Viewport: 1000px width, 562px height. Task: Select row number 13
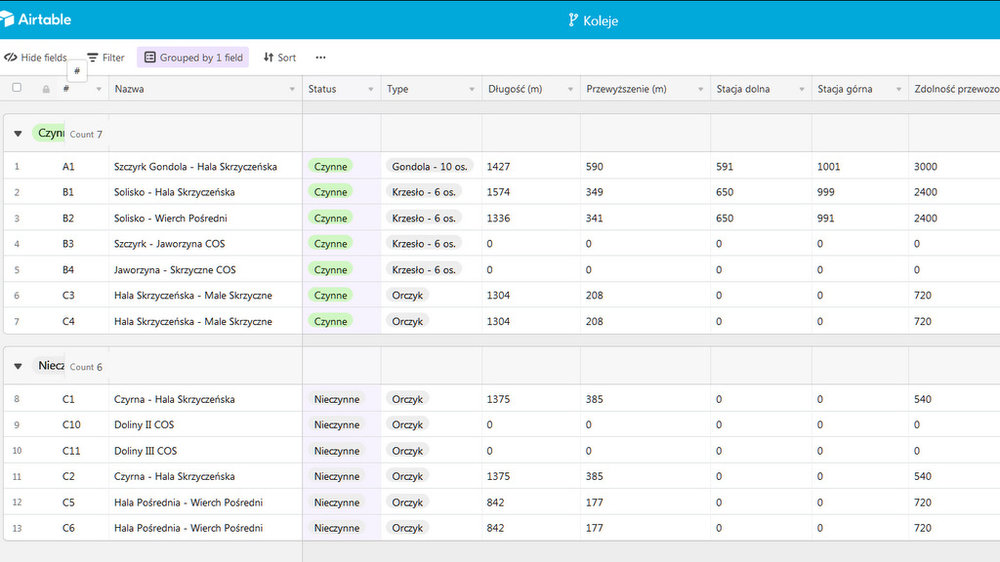17,528
